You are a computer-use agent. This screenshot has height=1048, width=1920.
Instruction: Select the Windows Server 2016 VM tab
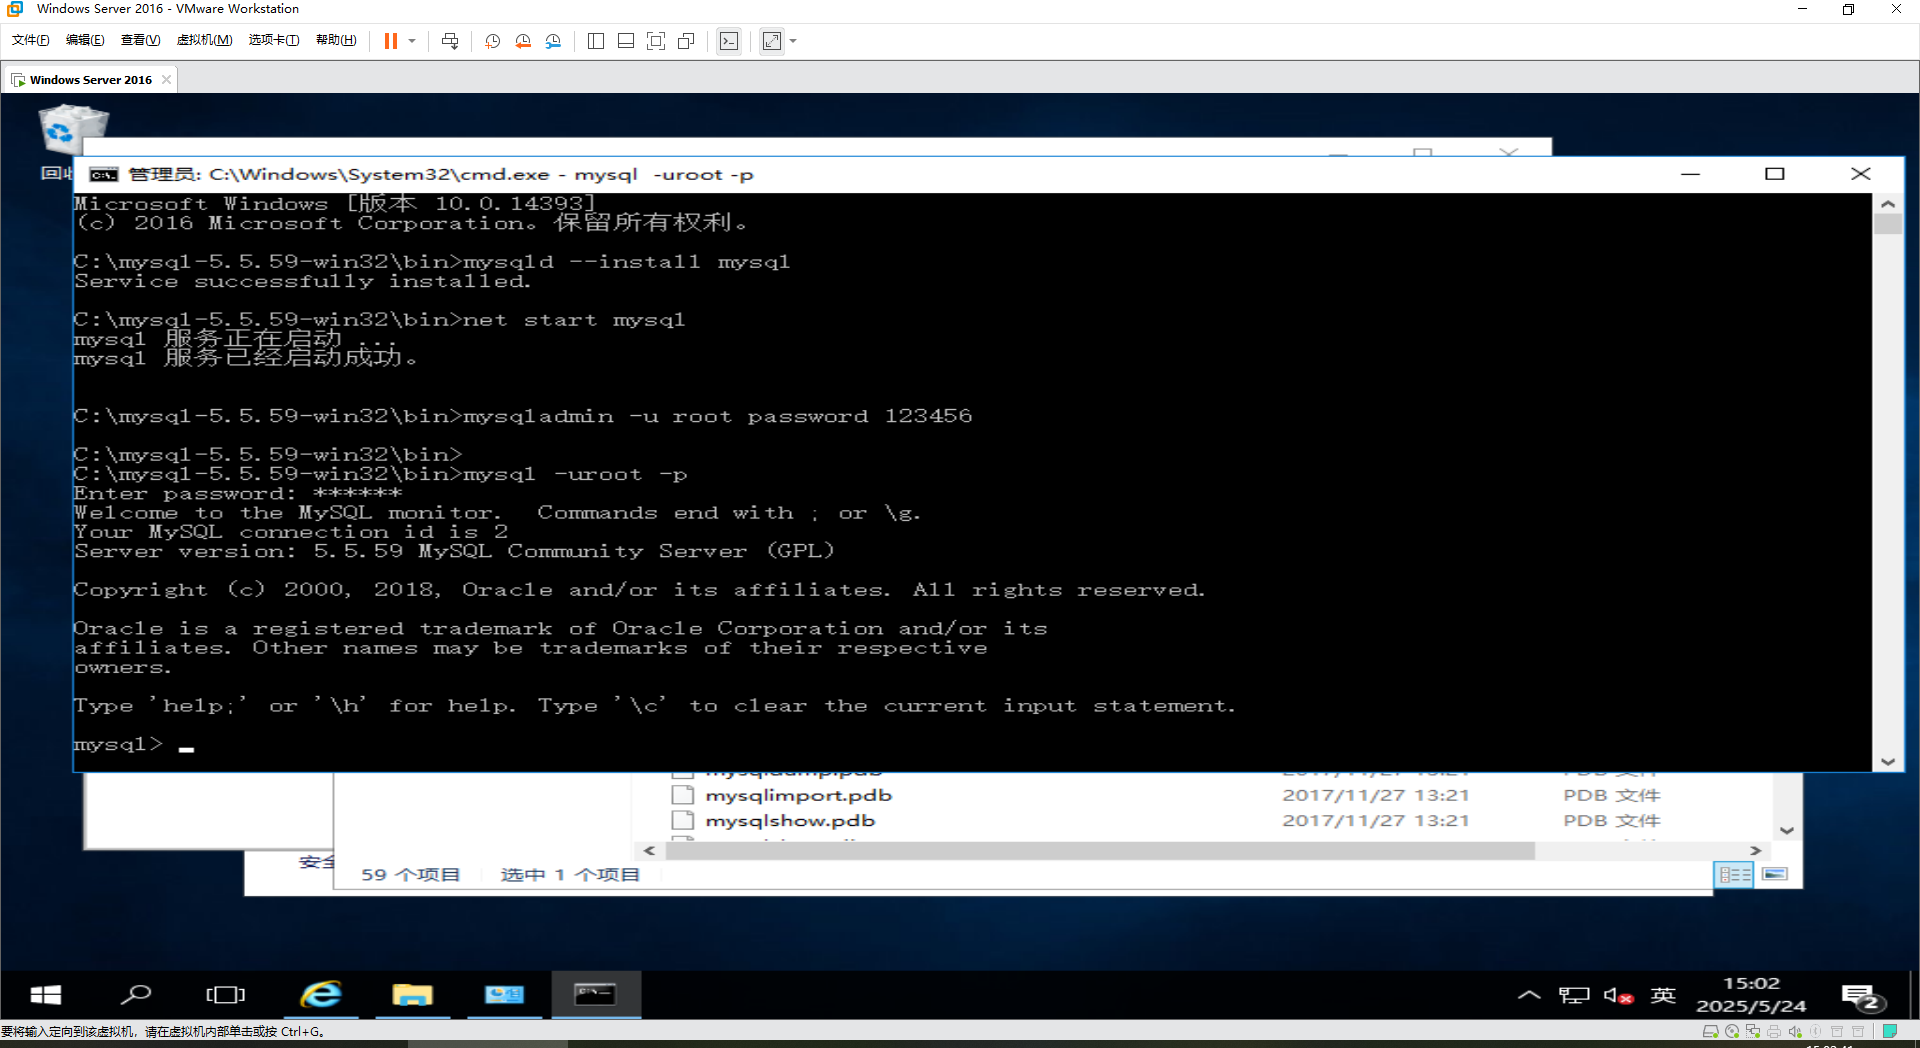pyautogui.click(x=90, y=80)
